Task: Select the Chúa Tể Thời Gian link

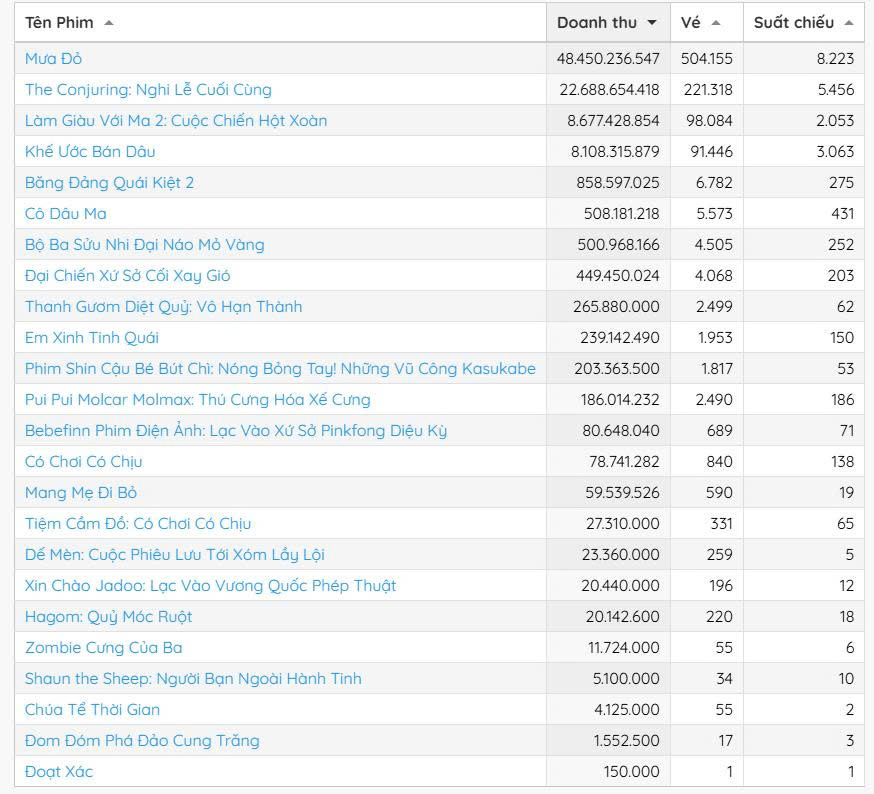Action: click(x=92, y=710)
